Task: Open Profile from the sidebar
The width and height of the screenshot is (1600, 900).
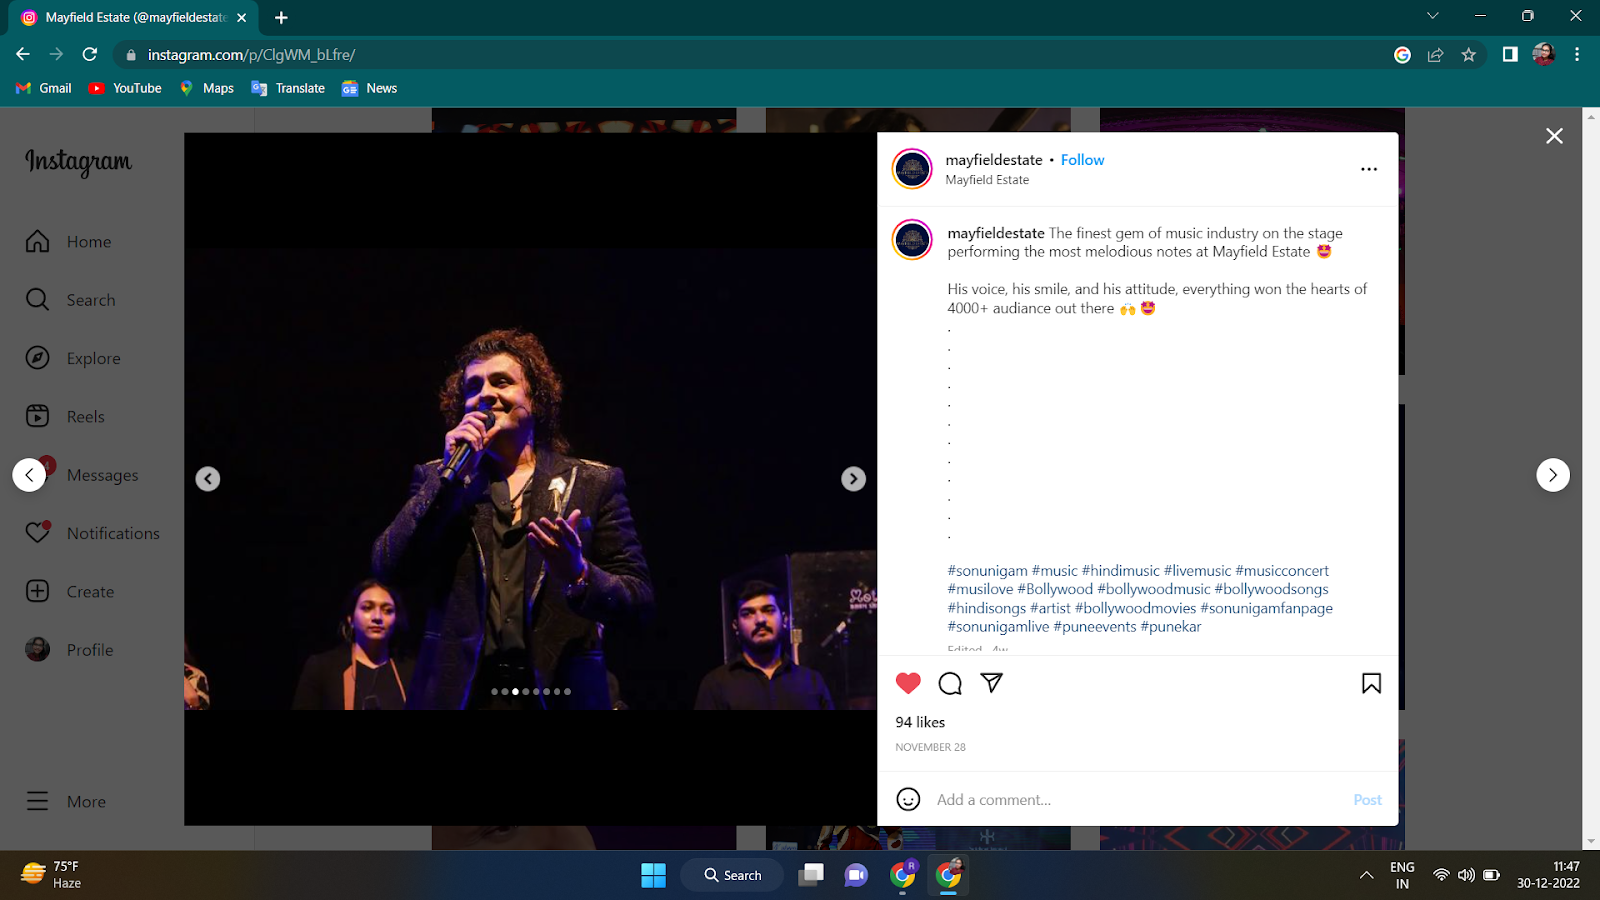Action: point(68,650)
